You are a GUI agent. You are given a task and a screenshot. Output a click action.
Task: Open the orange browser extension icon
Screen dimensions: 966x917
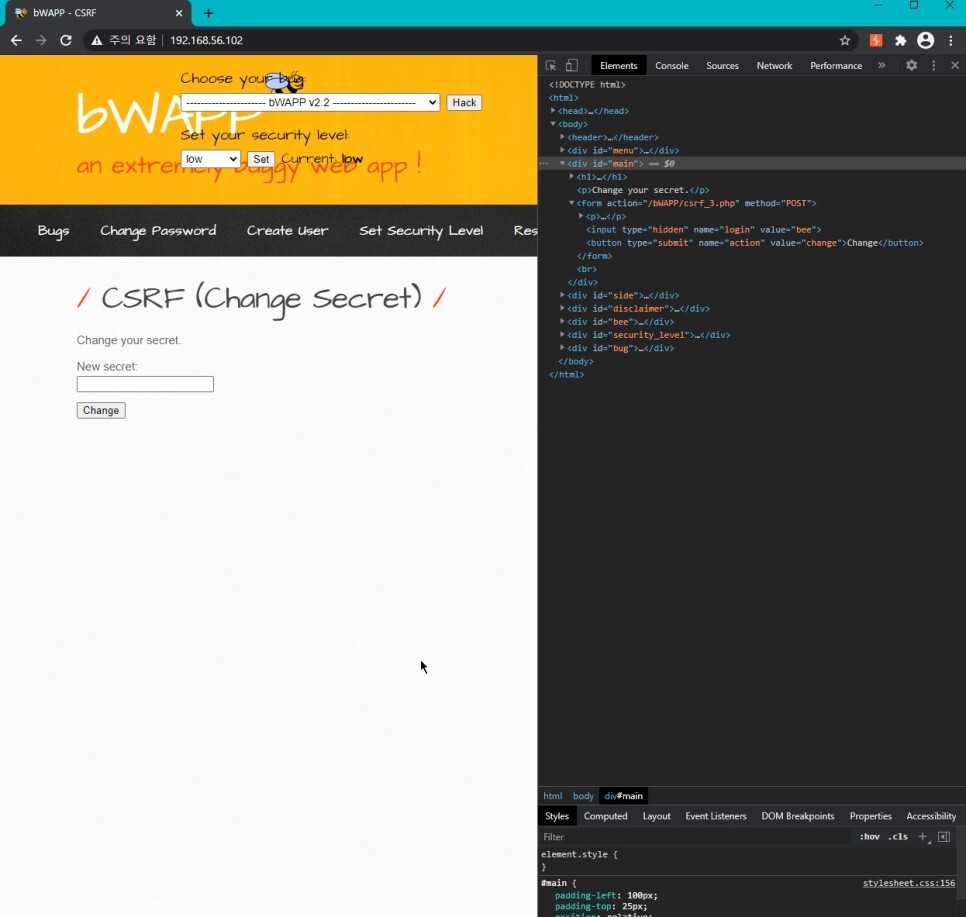[875, 40]
